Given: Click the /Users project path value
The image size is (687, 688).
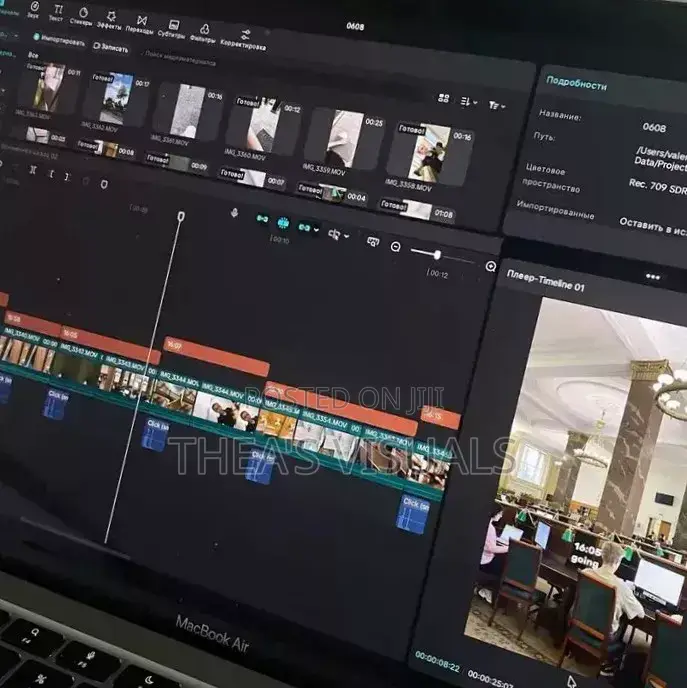Looking at the screenshot, I should pos(661,159).
